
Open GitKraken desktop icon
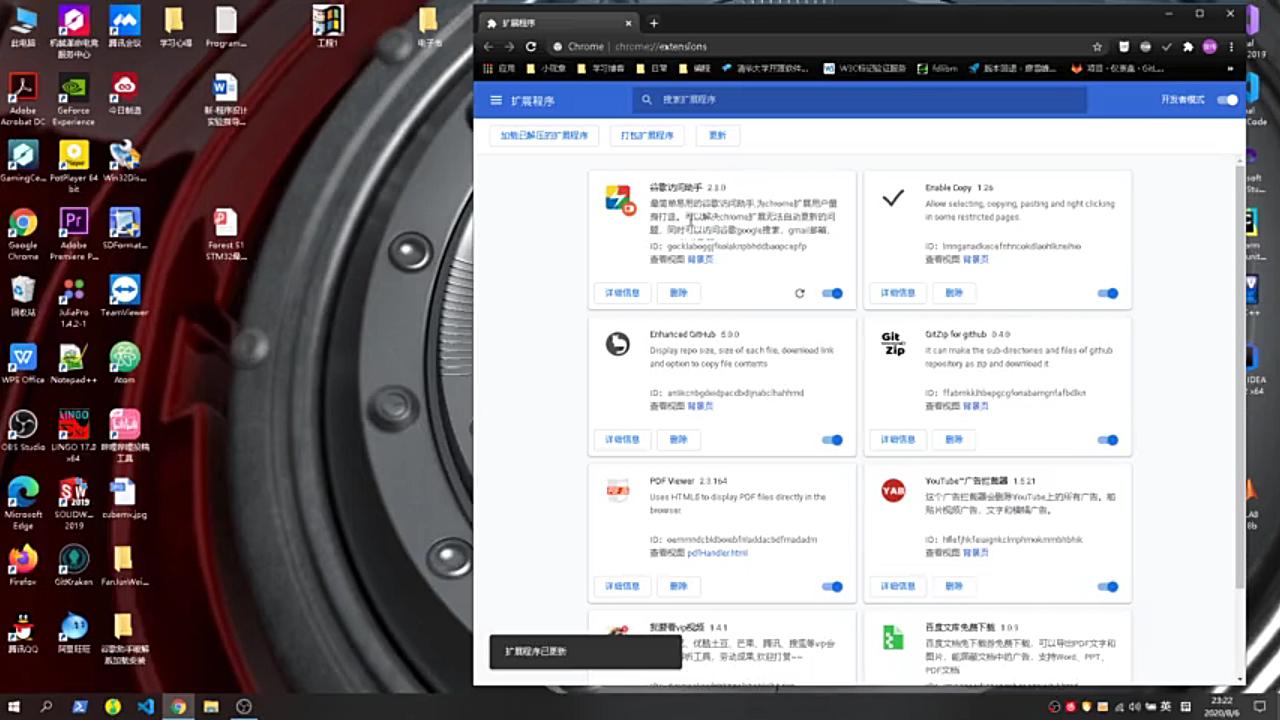[x=73, y=566]
